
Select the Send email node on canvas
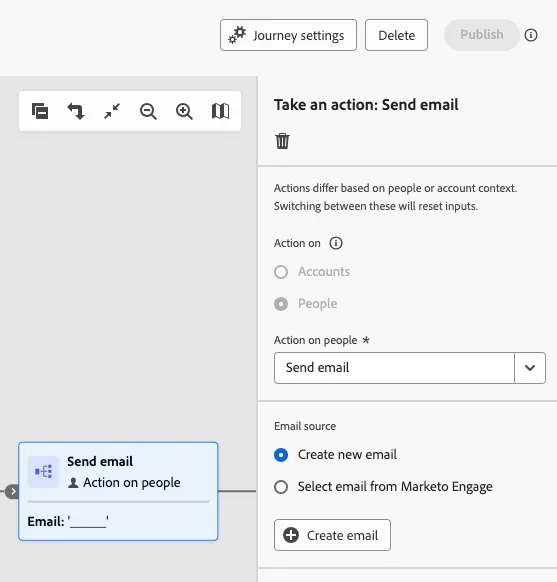click(x=118, y=491)
